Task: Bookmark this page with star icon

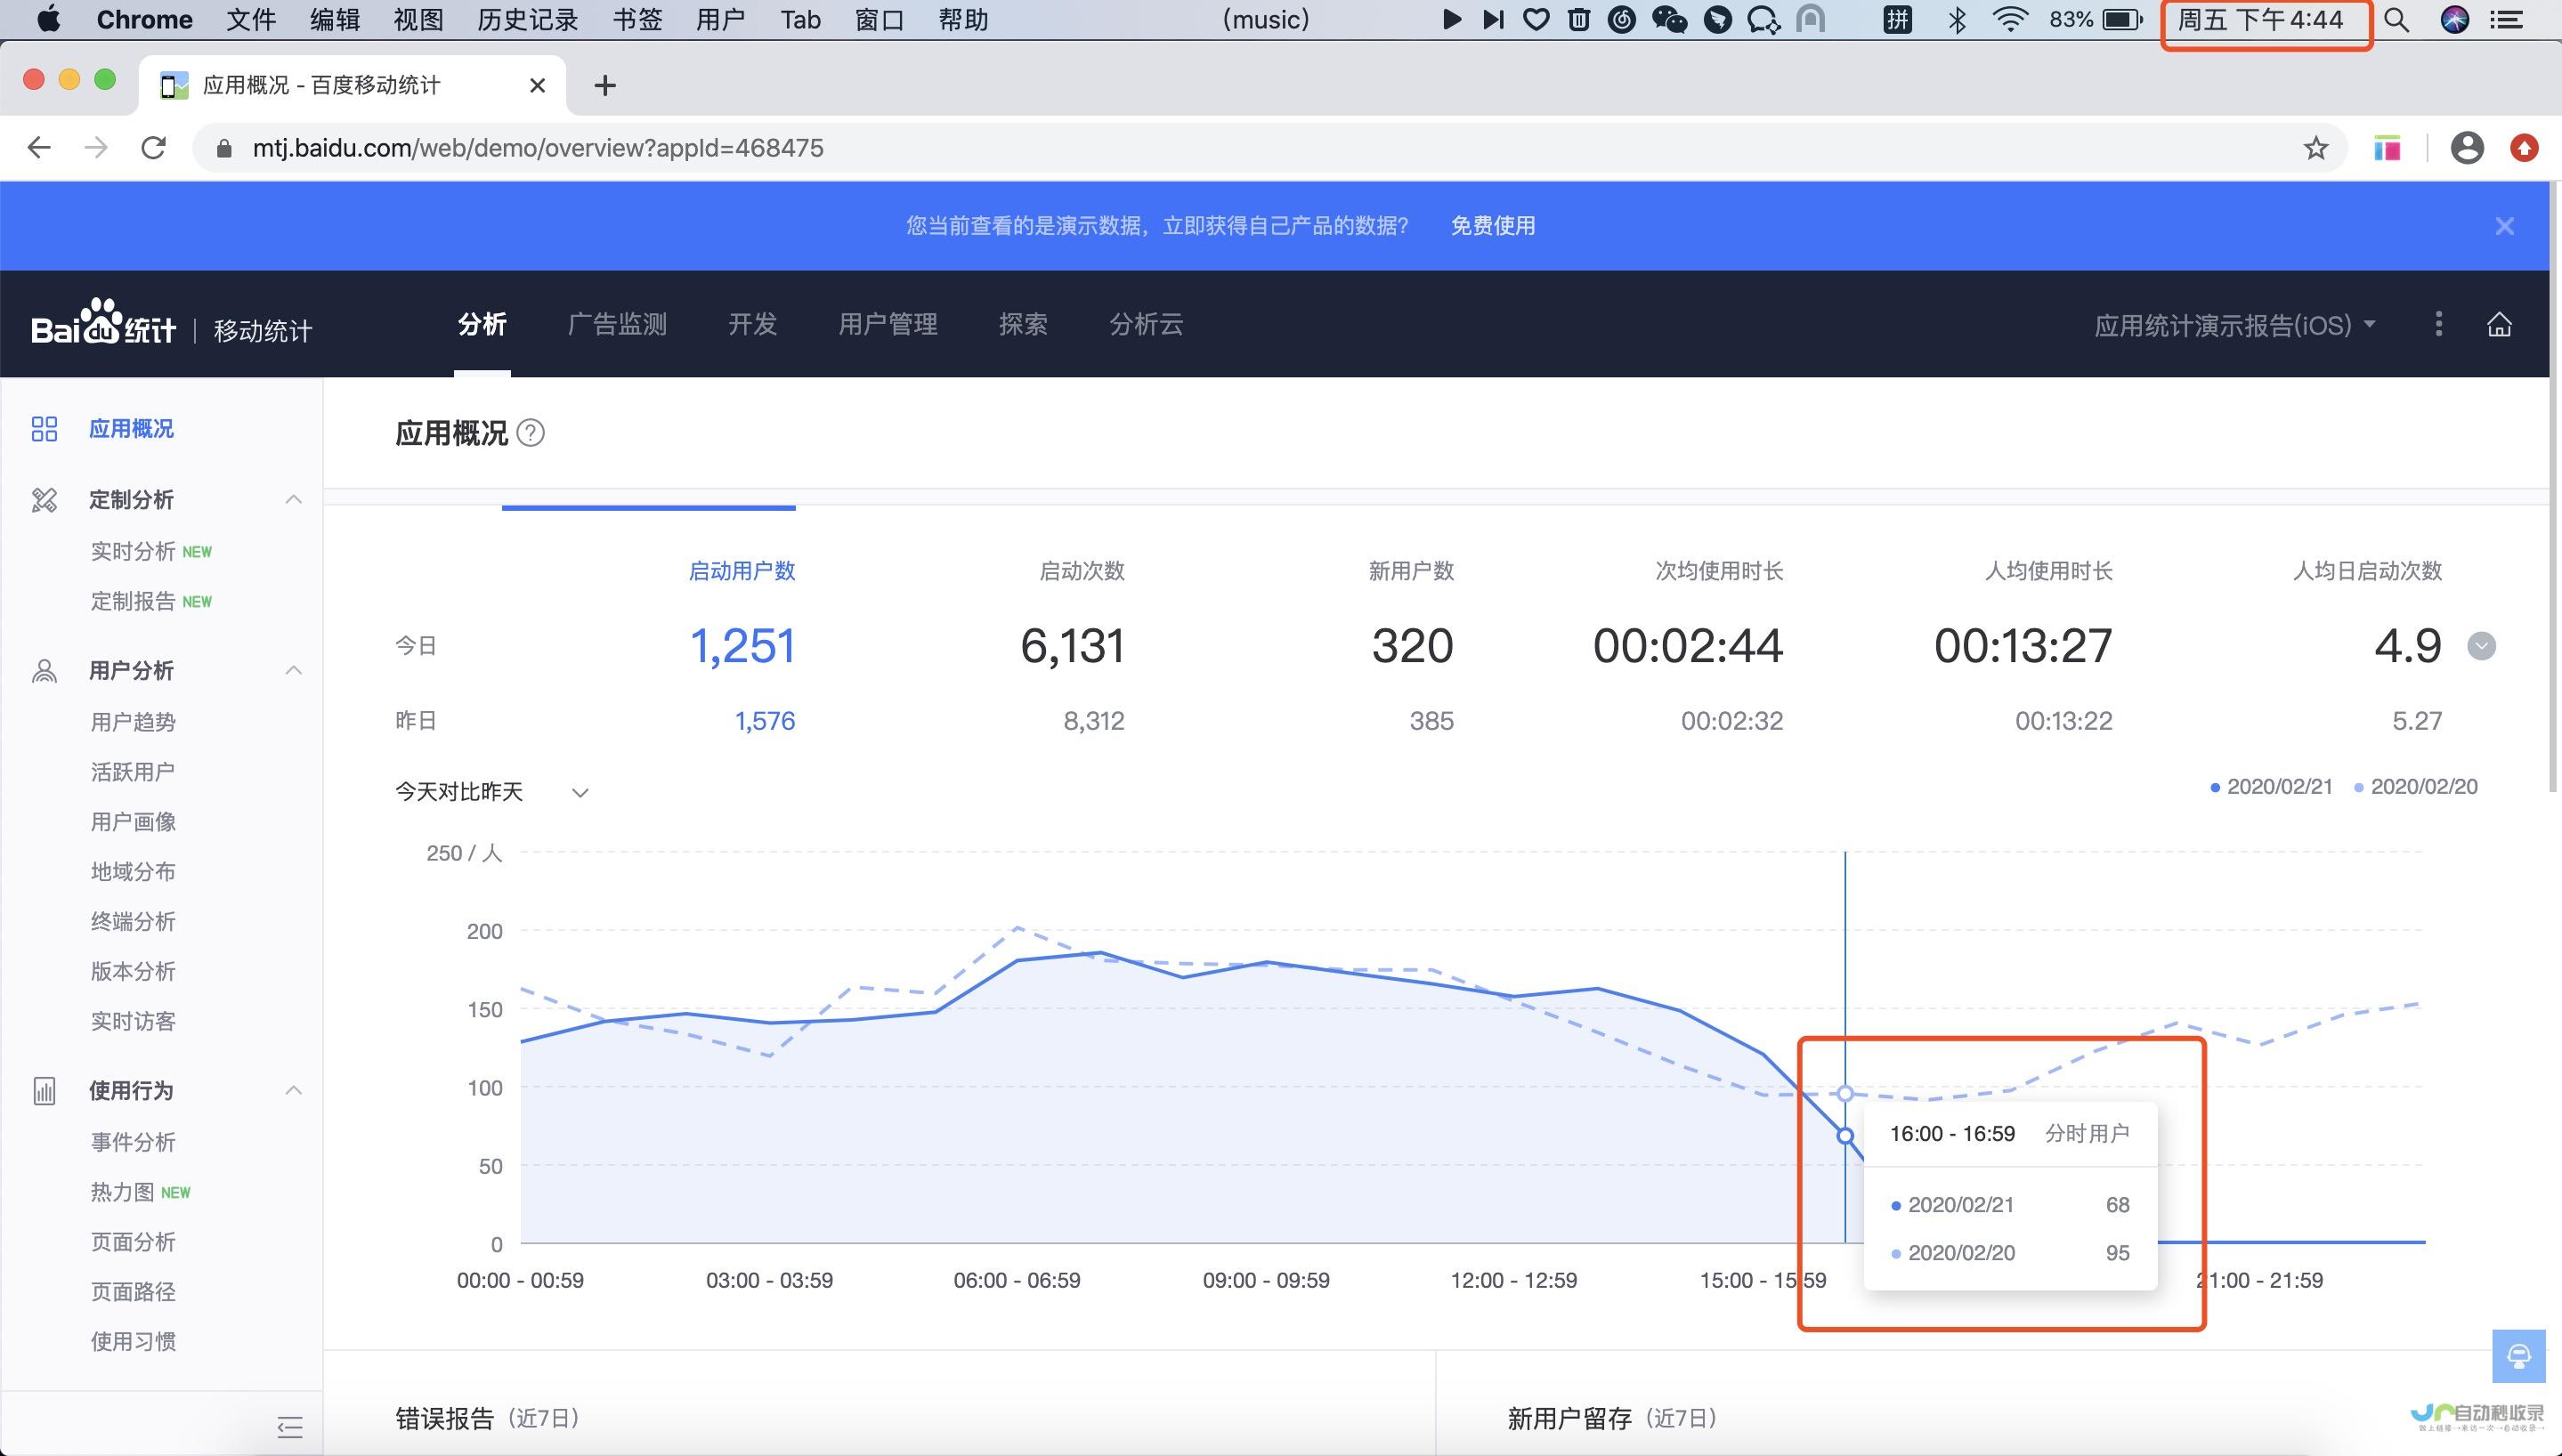Action: point(2315,148)
